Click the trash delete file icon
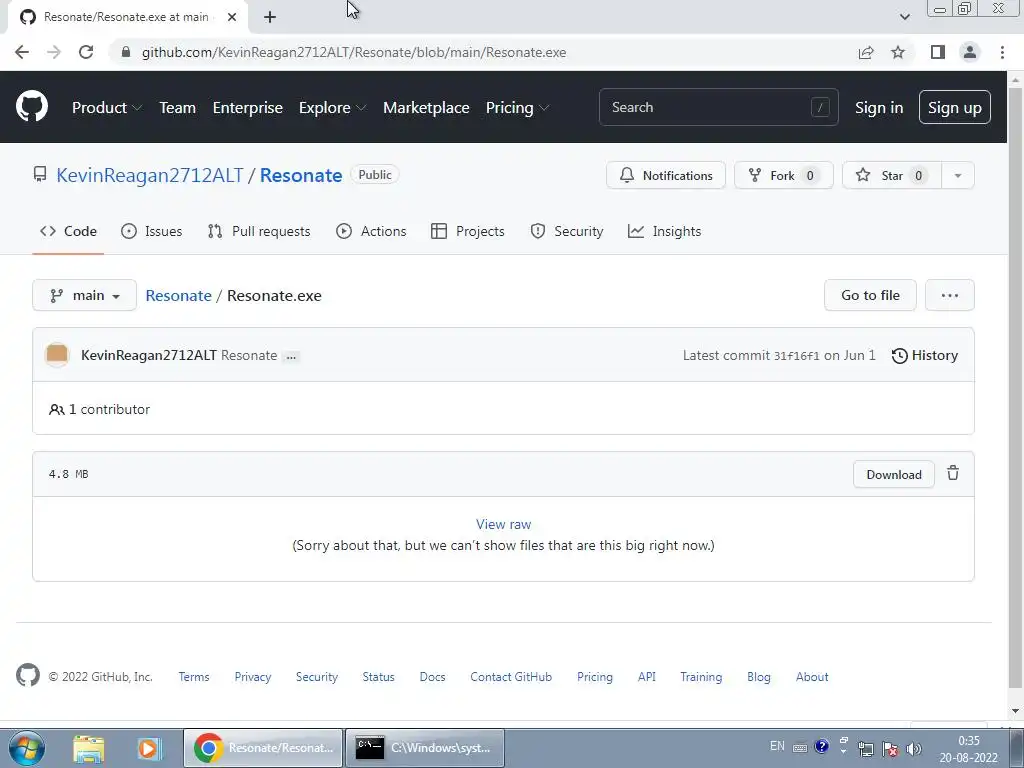1024x768 pixels. pyautogui.click(x=953, y=473)
